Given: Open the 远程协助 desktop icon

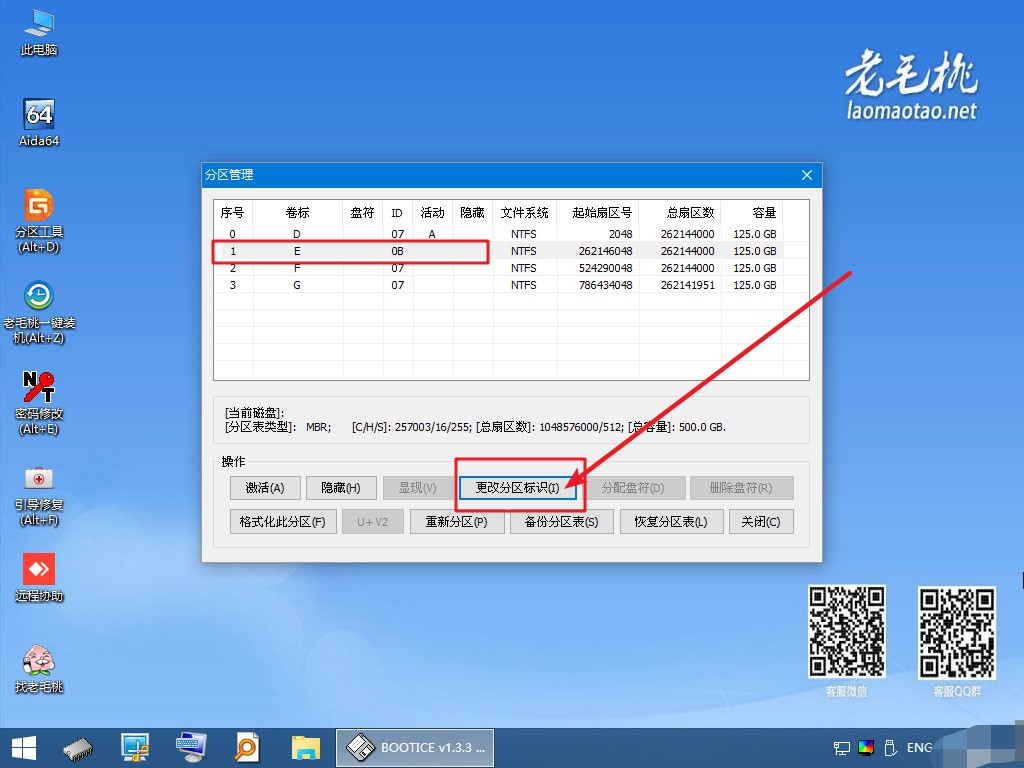Looking at the screenshot, I should point(39,577).
